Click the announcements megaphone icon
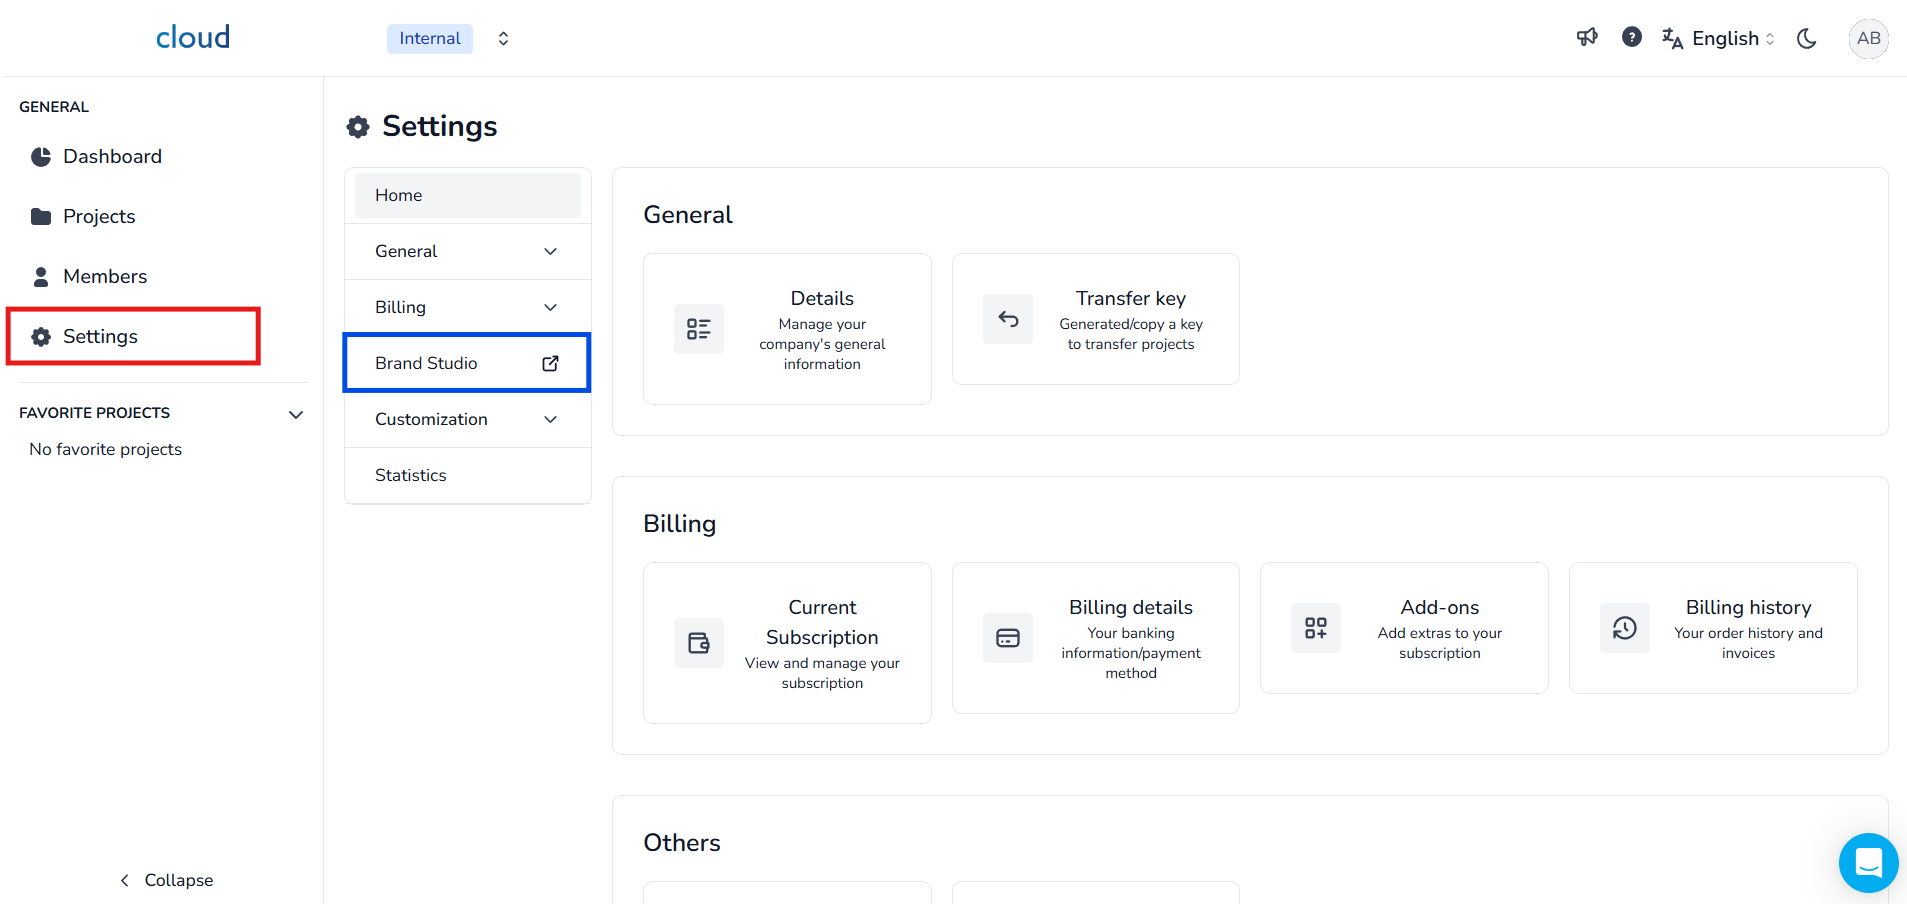 click(x=1587, y=38)
